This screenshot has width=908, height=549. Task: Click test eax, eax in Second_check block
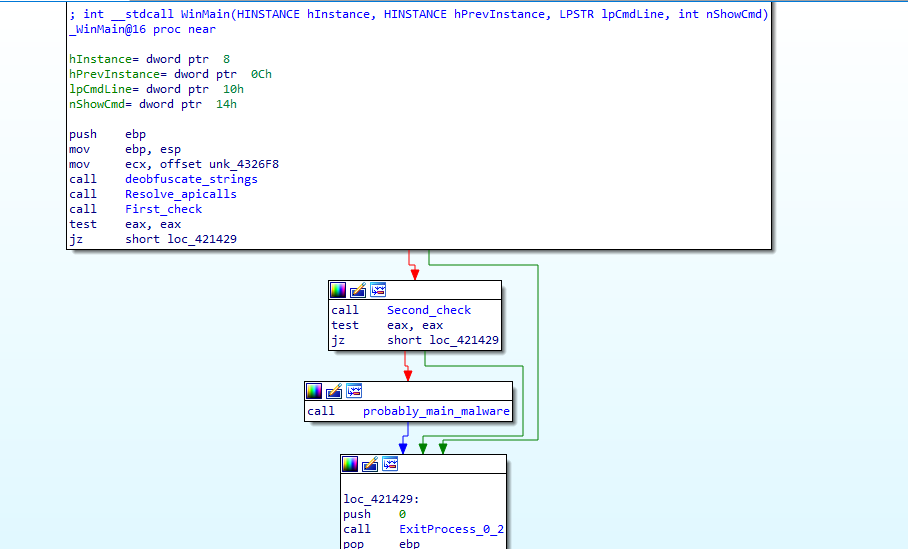(x=387, y=325)
